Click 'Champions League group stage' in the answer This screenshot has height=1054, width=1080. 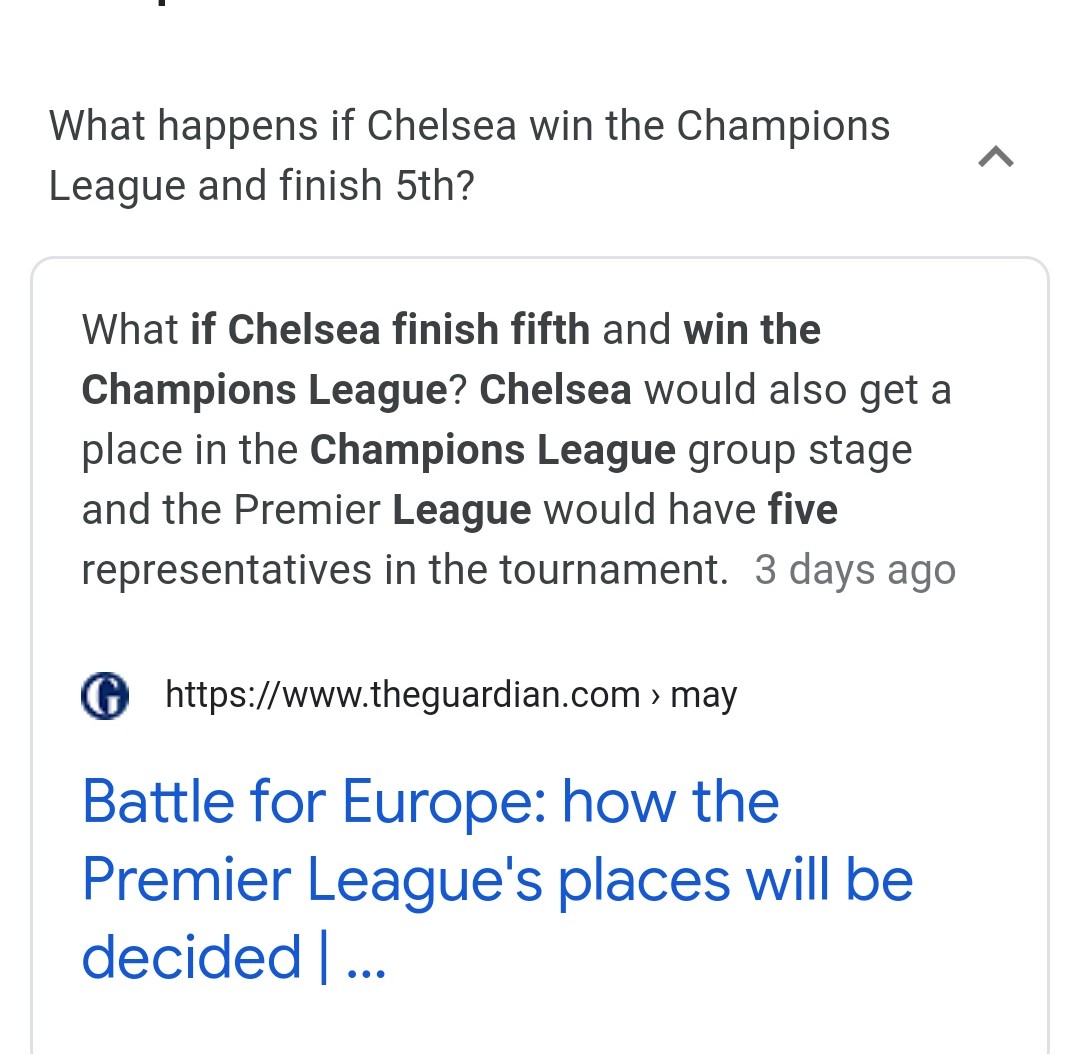tap(610, 450)
